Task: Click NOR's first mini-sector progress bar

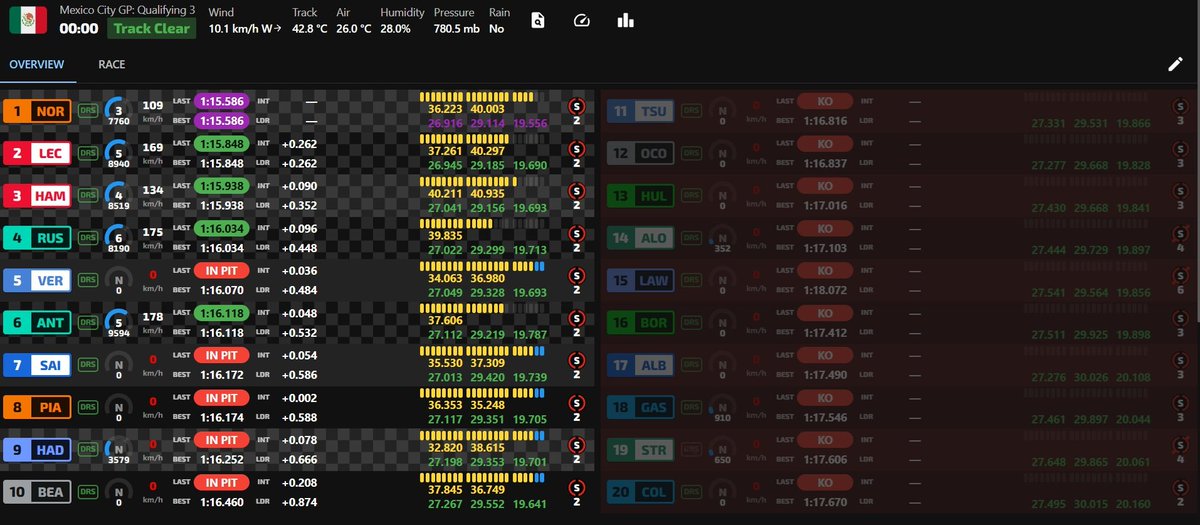Action: [x=441, y=96]
